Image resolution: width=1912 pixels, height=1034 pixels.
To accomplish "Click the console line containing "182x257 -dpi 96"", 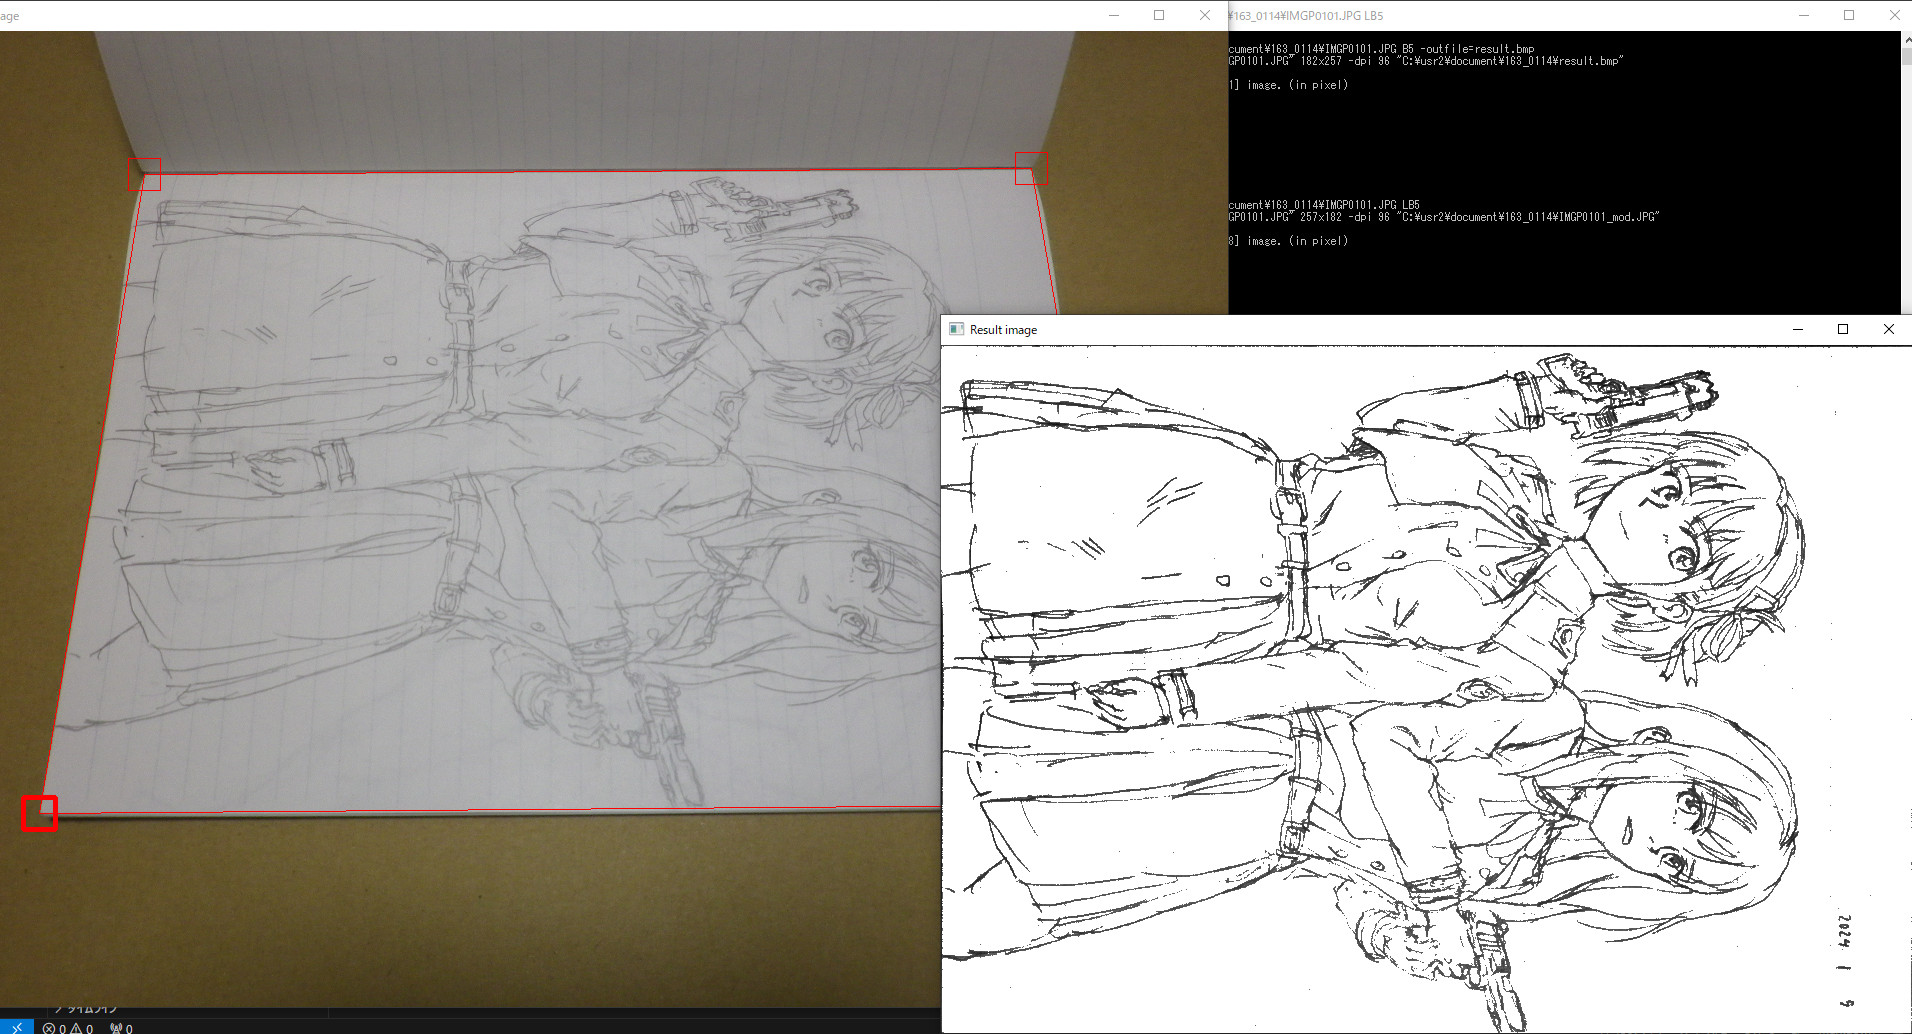I will [1426, 61].
